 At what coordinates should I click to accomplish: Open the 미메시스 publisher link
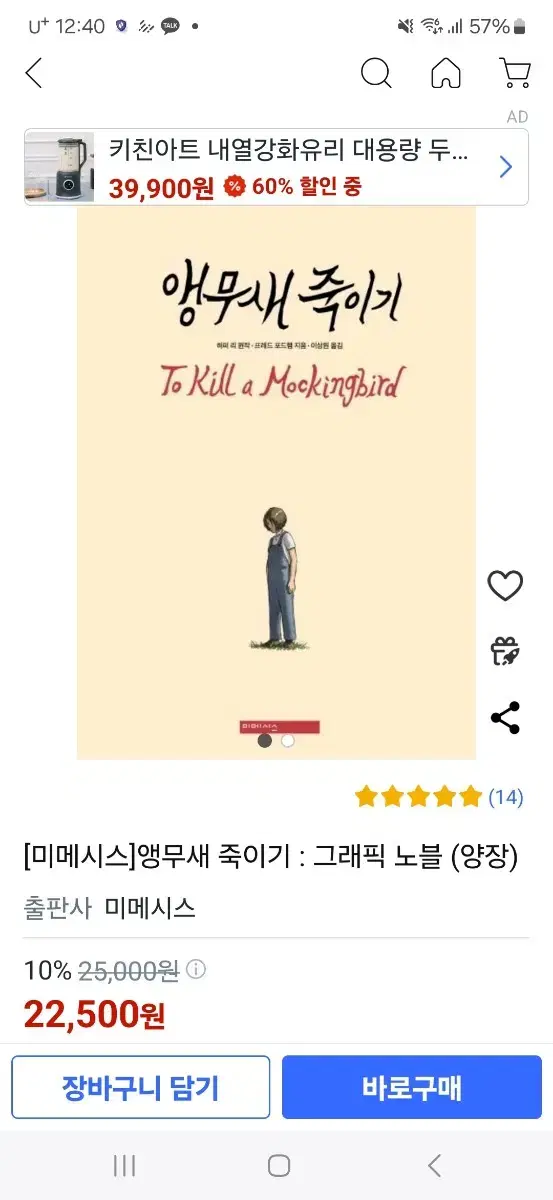pyautogui.click(x=150, y=908)
